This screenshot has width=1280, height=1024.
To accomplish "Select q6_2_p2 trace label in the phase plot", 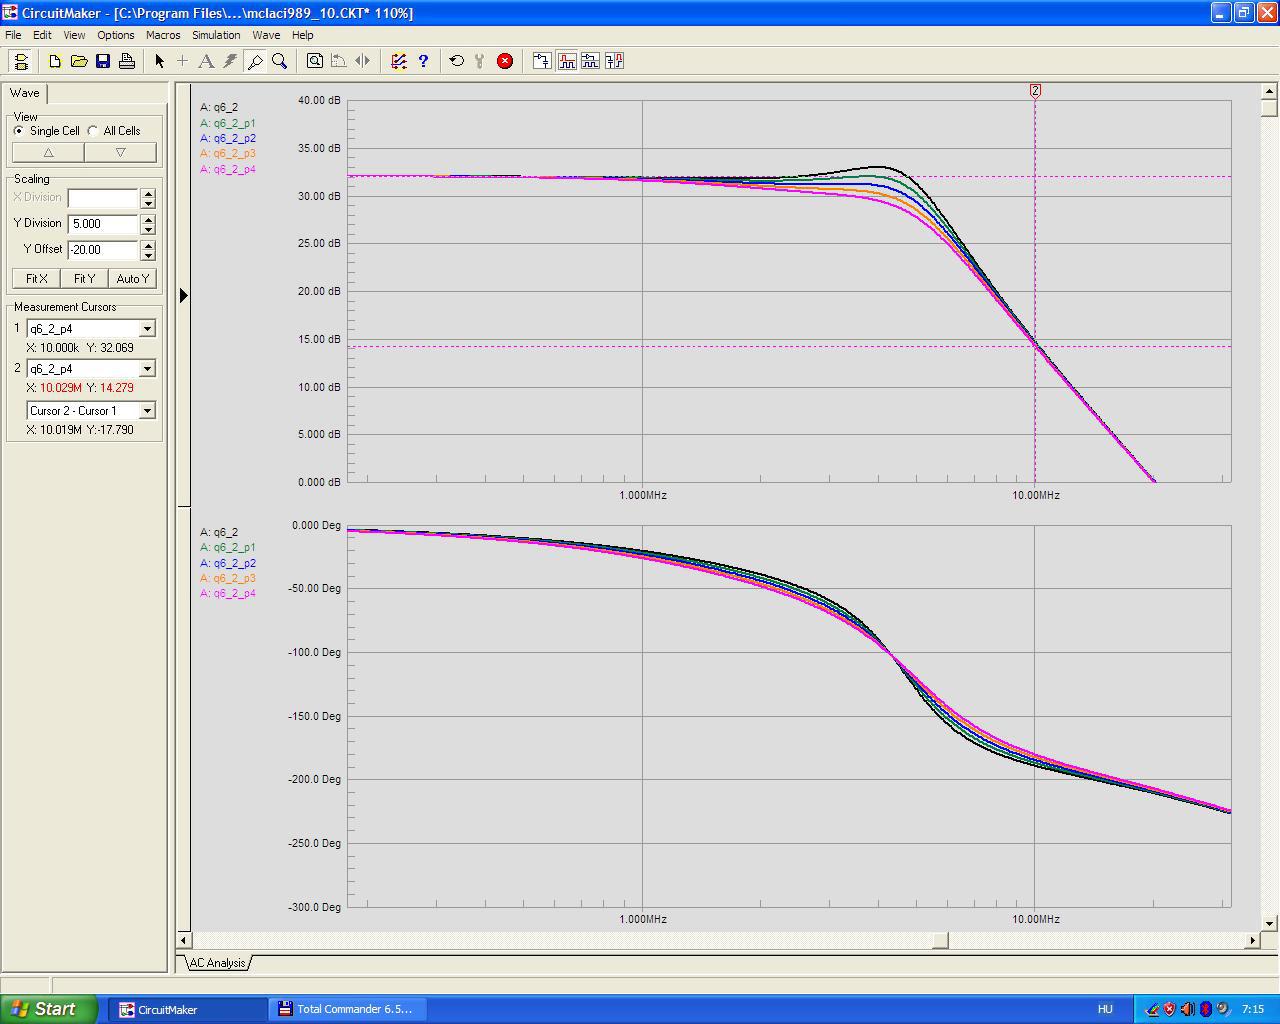I will coord(228,563).
